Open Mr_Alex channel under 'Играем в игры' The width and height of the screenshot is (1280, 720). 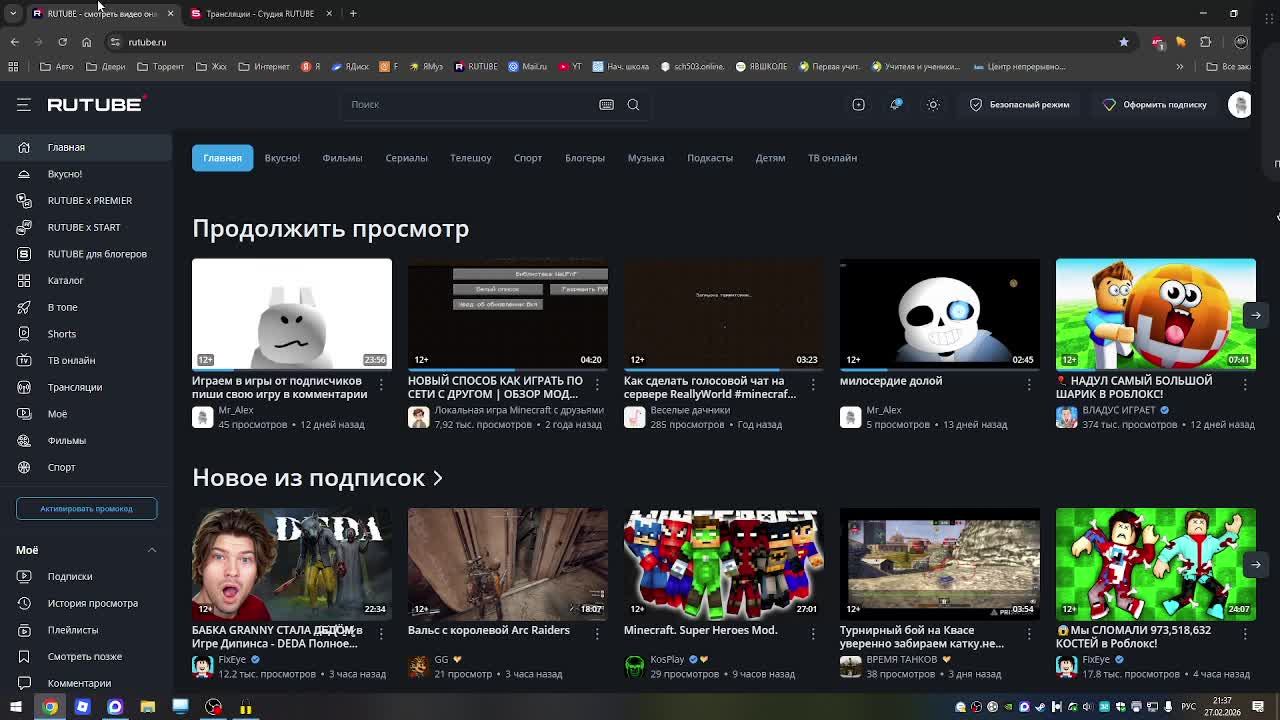pyautogui.click(x=236, y=410)
